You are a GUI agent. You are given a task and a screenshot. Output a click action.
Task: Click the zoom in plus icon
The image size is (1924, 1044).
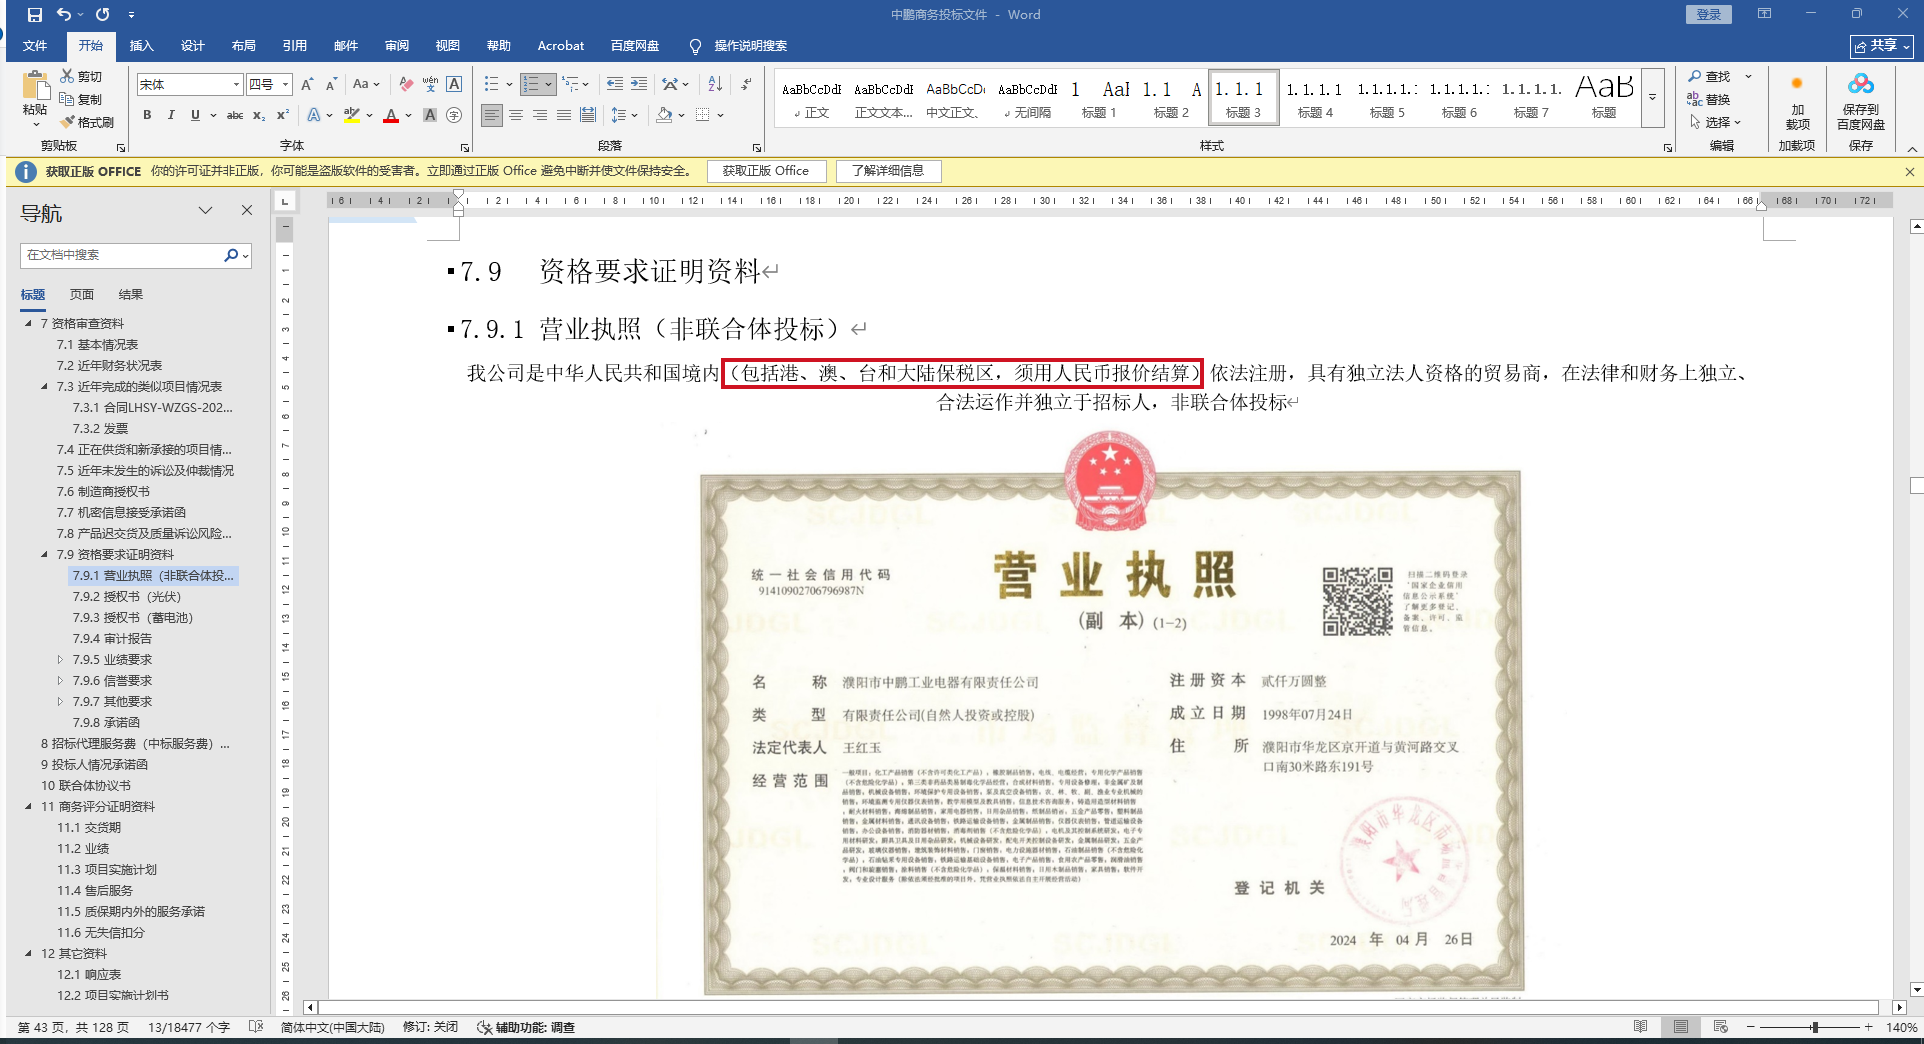pyautogui.click(x=1868, y=1027)
